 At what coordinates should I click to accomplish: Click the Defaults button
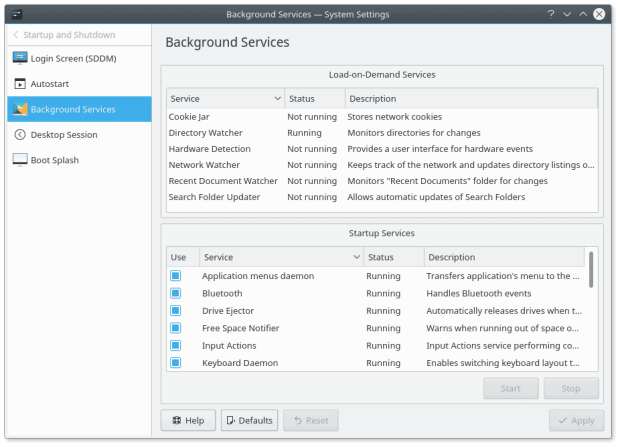click(x=249, y=420)
